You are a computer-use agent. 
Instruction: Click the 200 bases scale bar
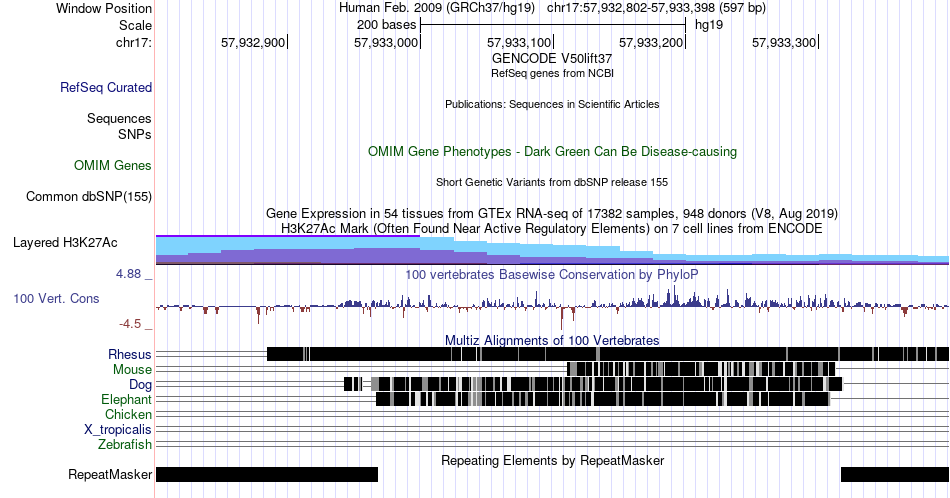(553, 25)
